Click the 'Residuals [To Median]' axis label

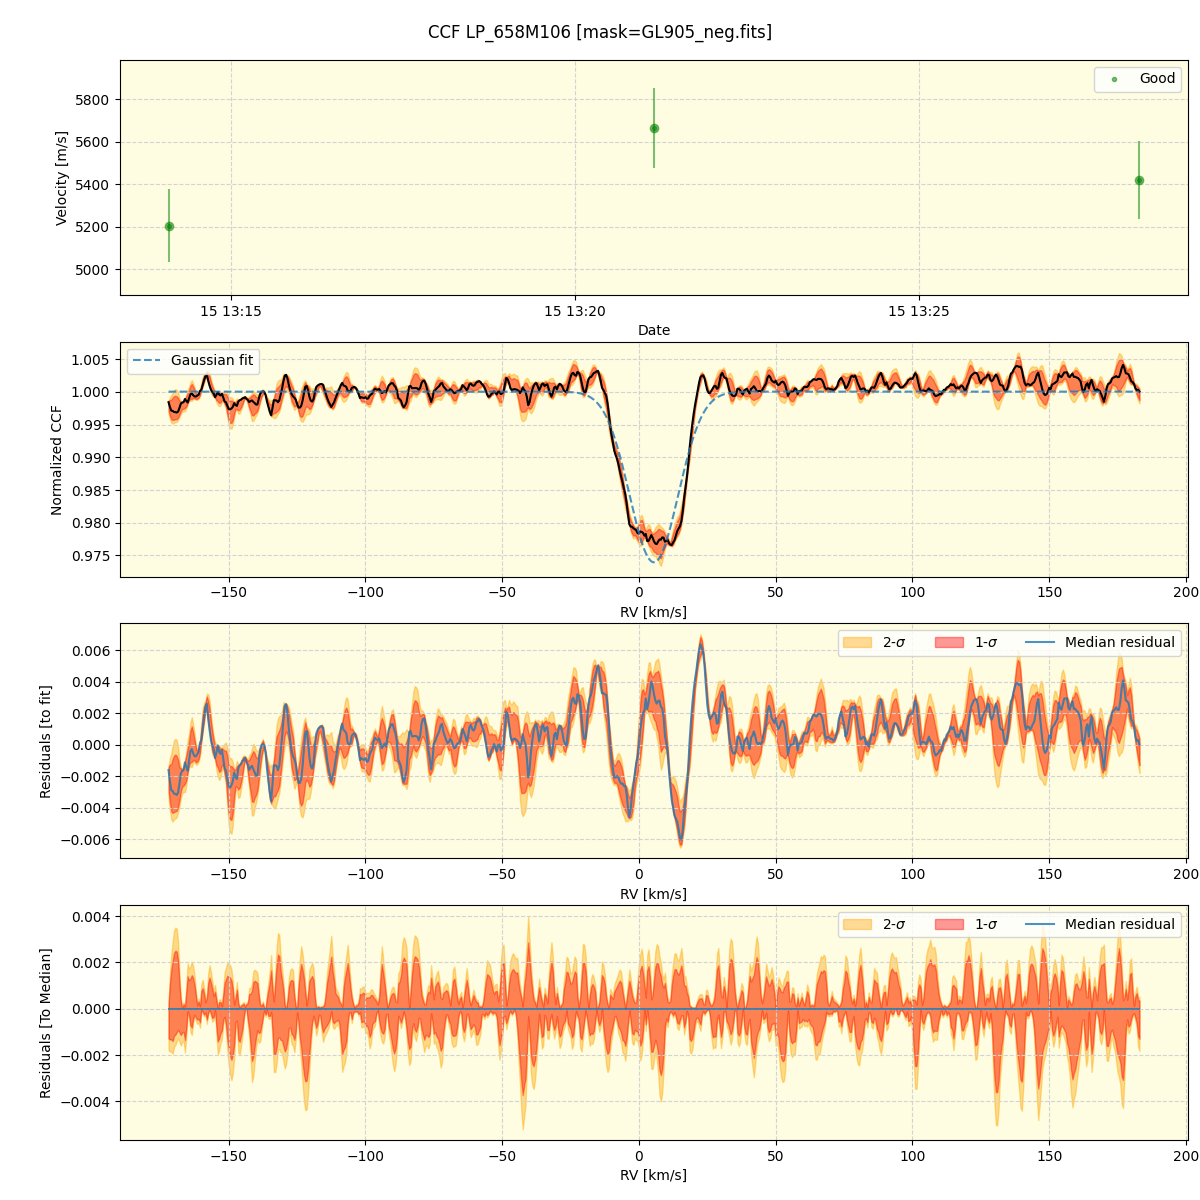[46, 1023]
